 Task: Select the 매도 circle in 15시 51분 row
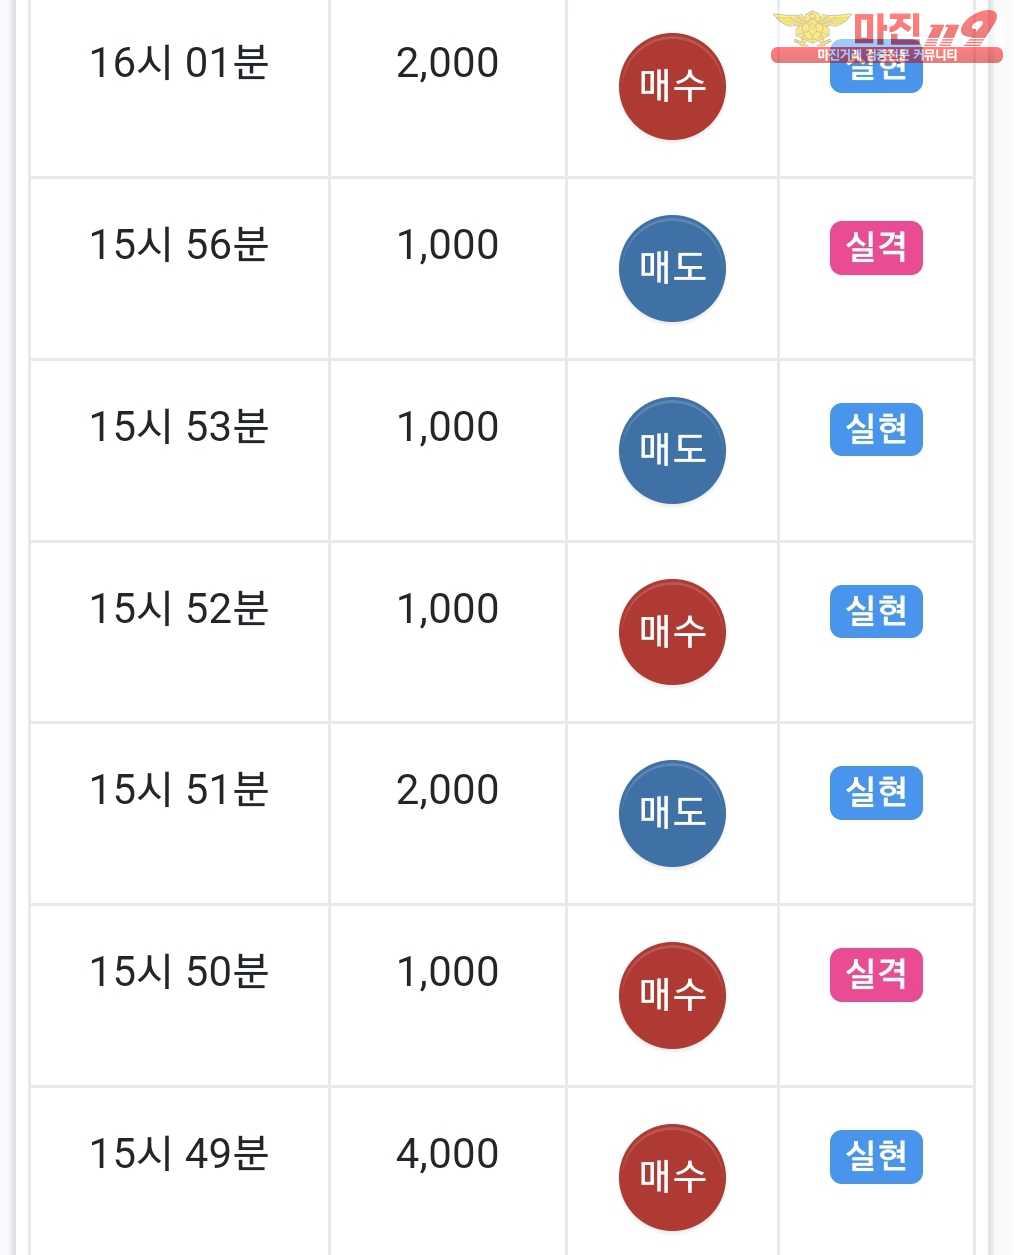click(672, 813)
